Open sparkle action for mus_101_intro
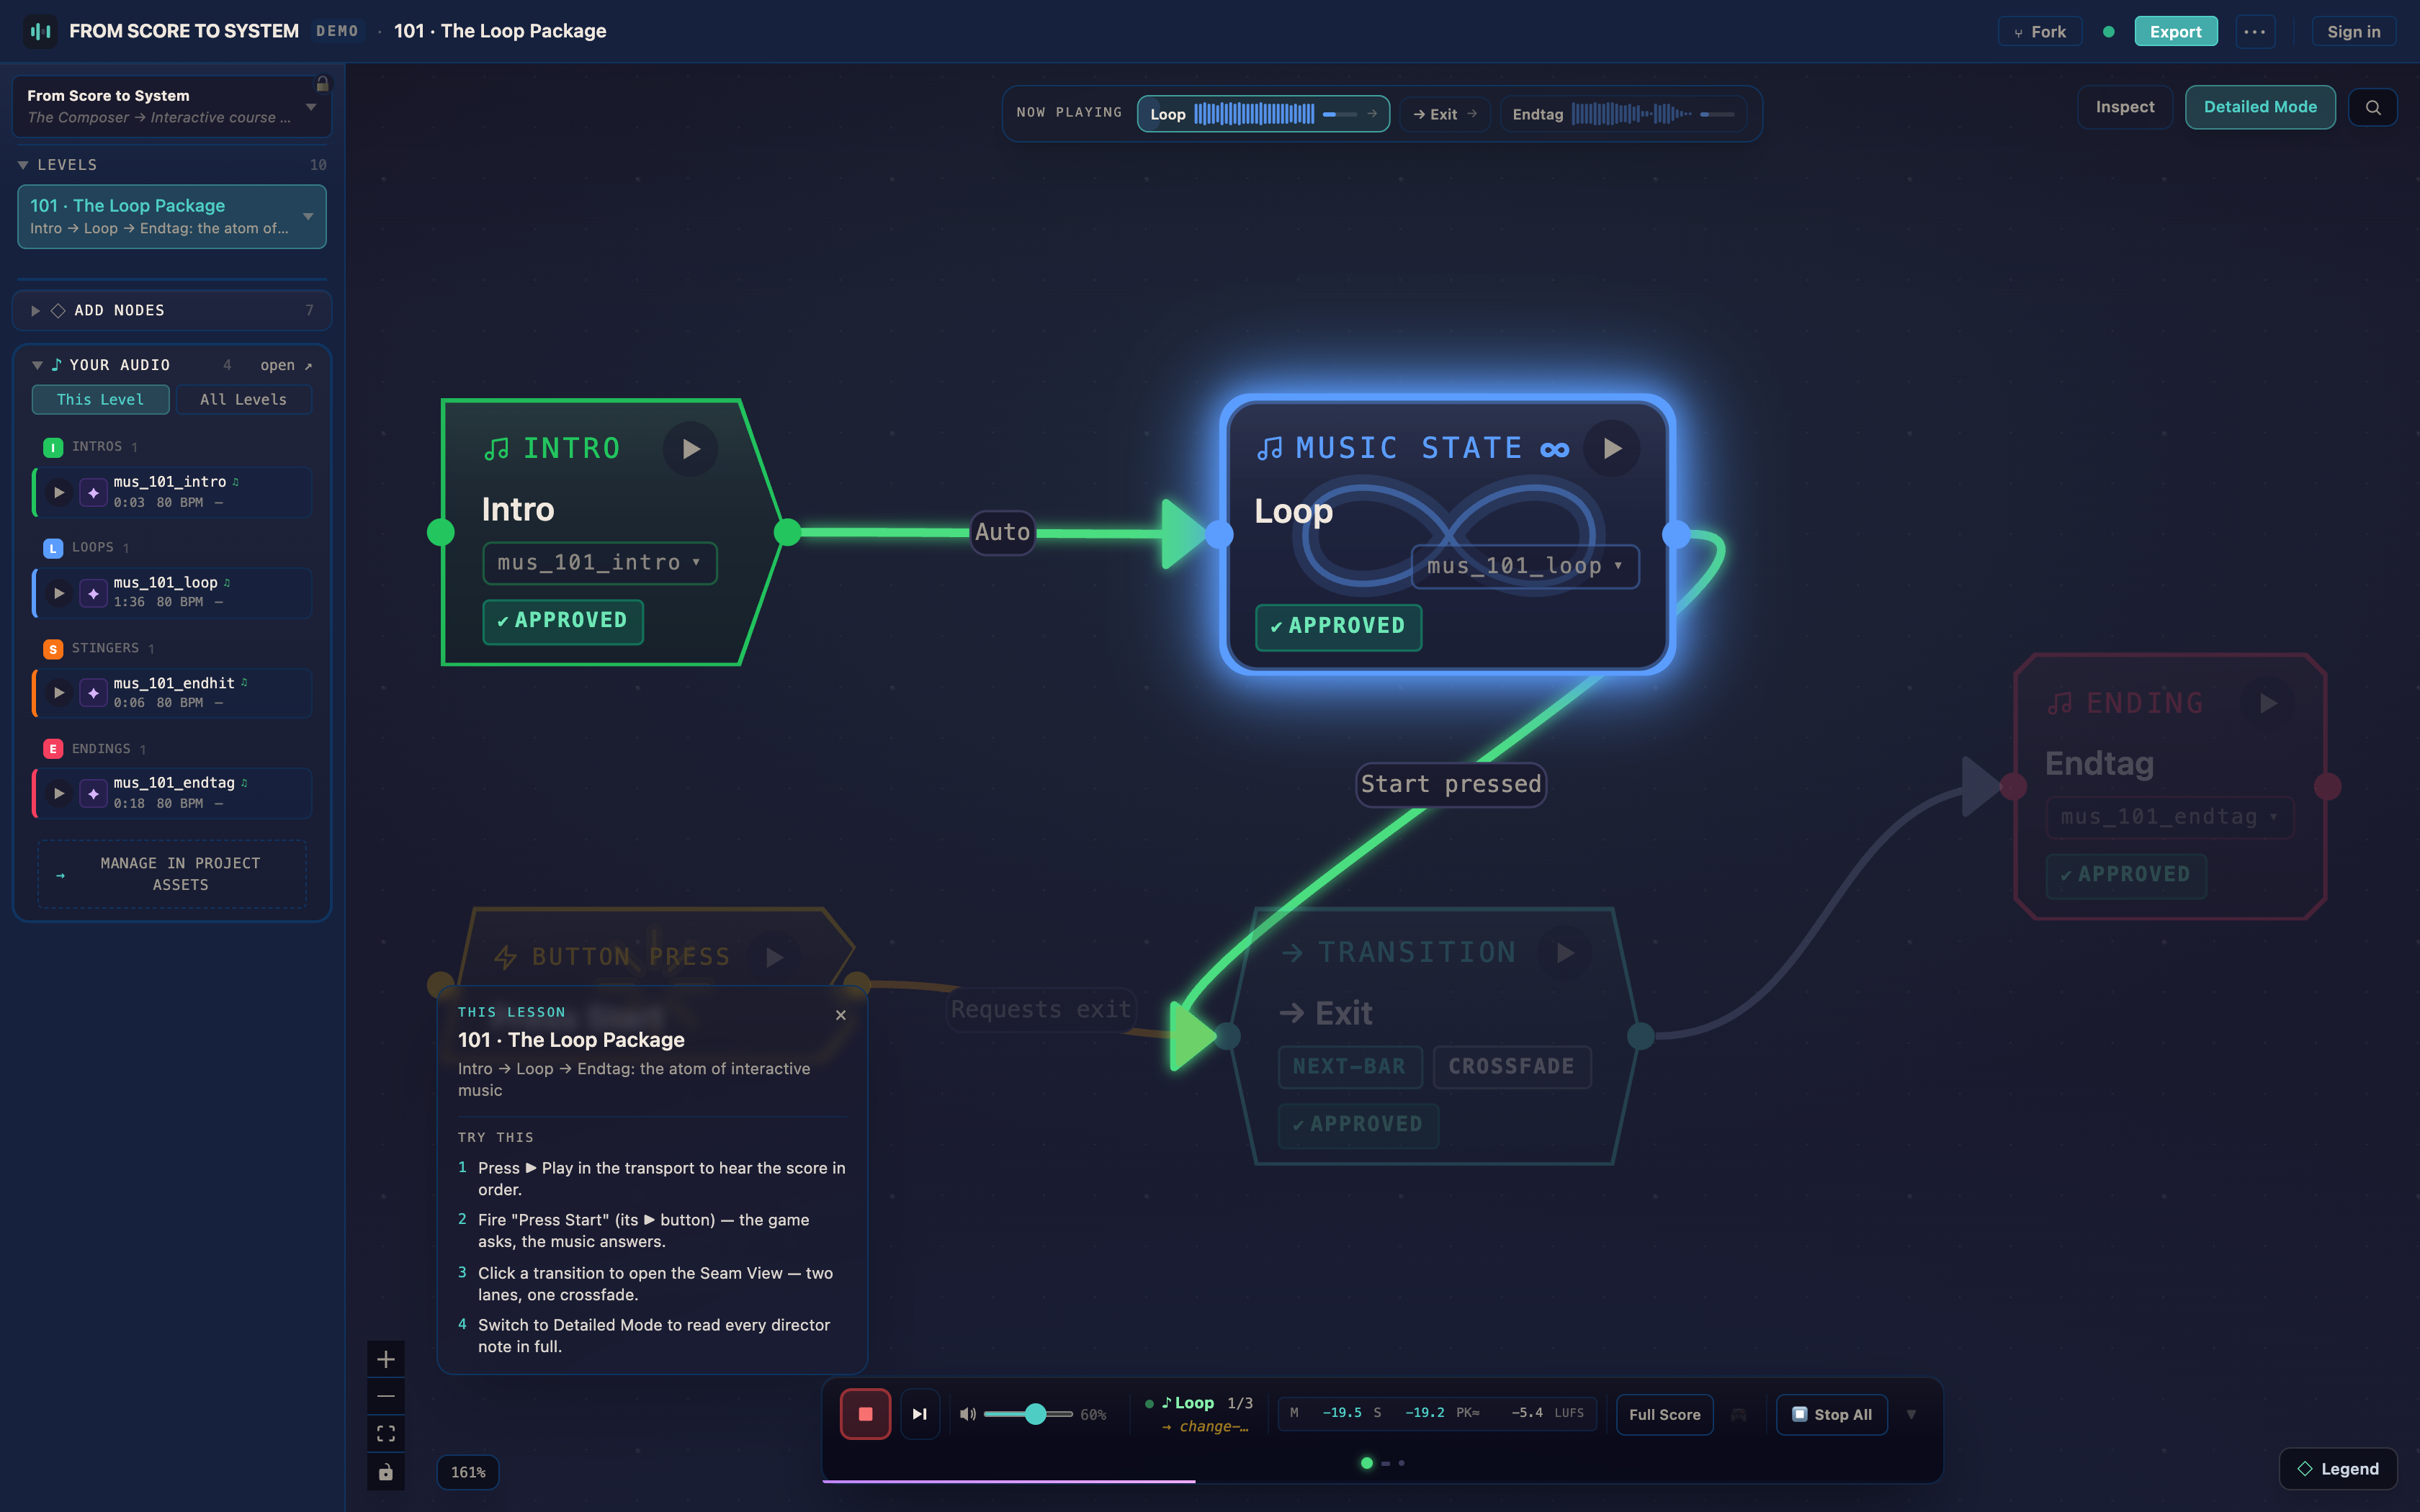The height and width of the screenshot is (1512, 2420). (93, 492)
